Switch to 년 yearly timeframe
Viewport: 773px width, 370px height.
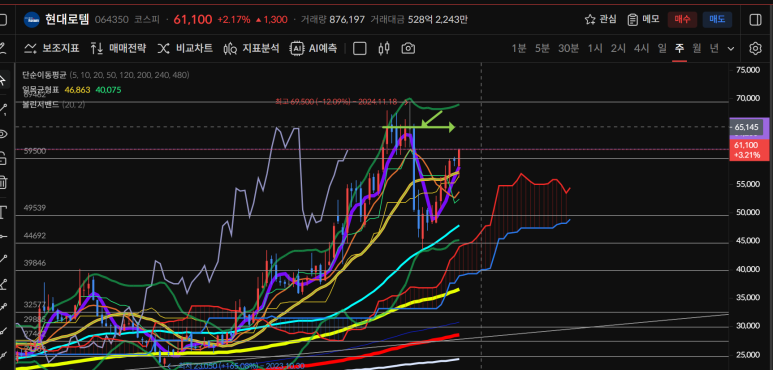click(x=714, y=48)
